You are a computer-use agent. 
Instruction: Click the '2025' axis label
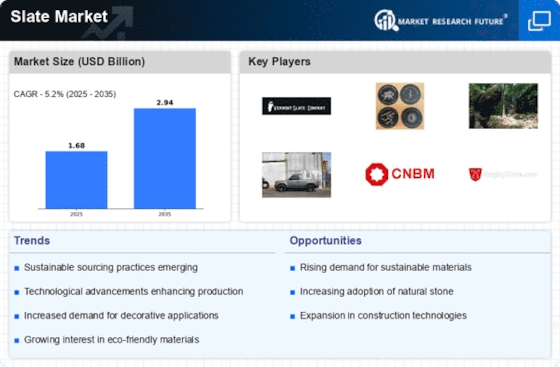(76, 214)
